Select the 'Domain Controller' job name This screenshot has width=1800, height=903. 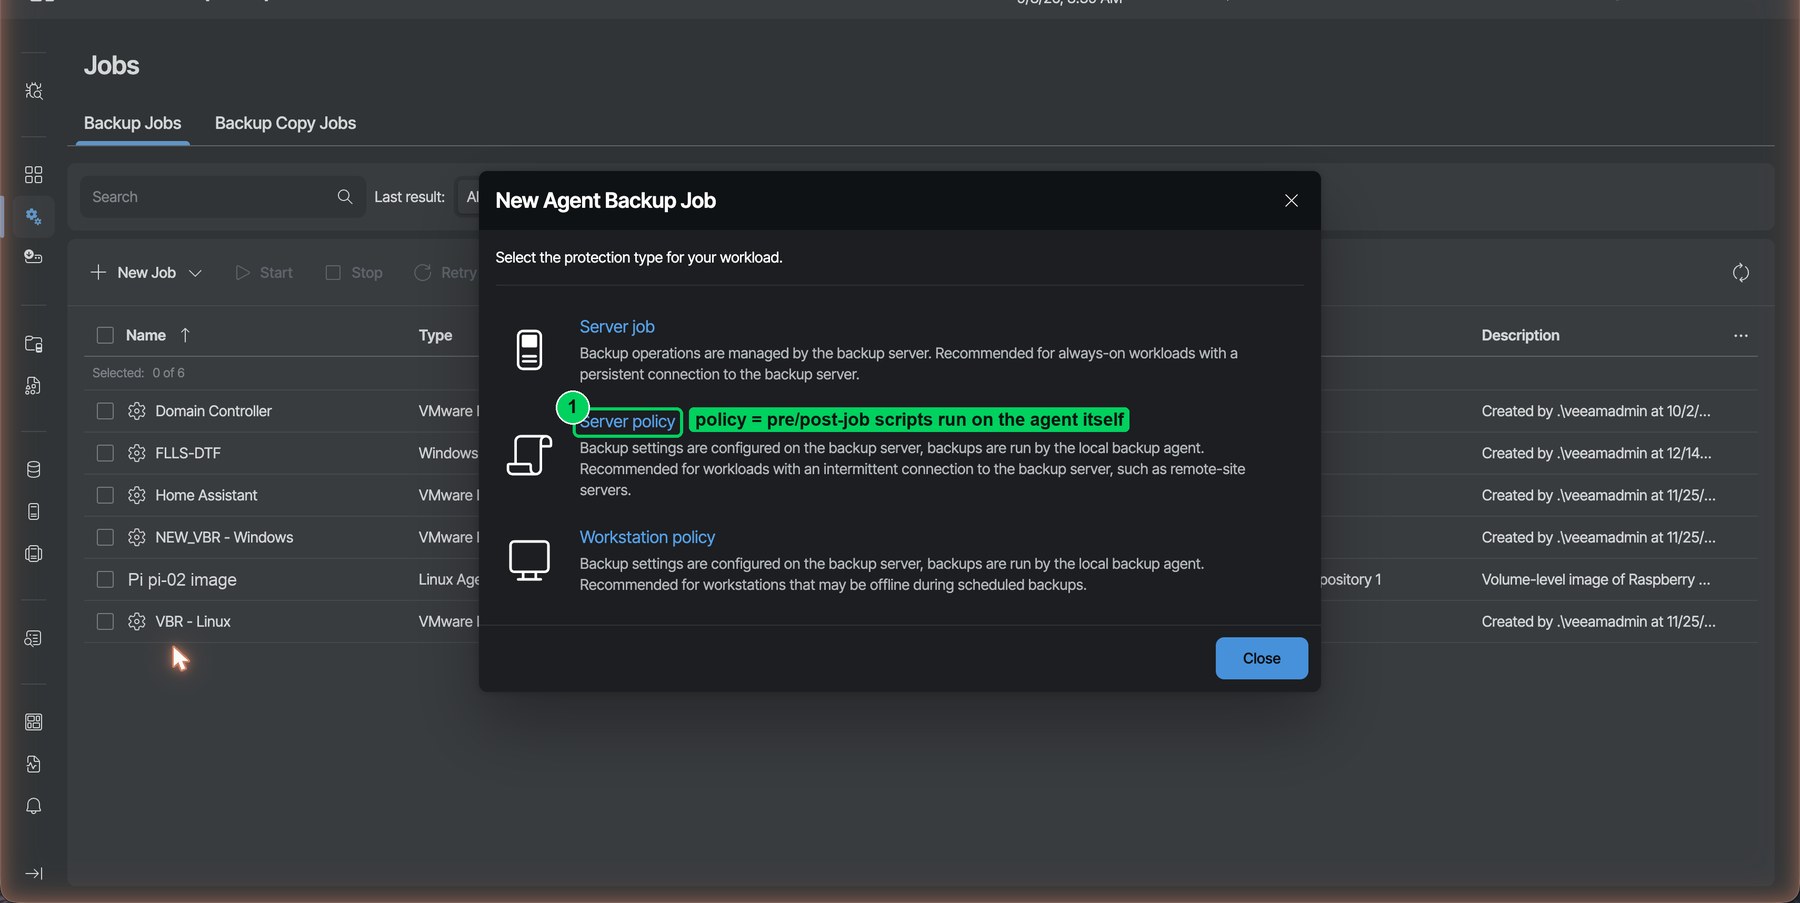(213, 411)
